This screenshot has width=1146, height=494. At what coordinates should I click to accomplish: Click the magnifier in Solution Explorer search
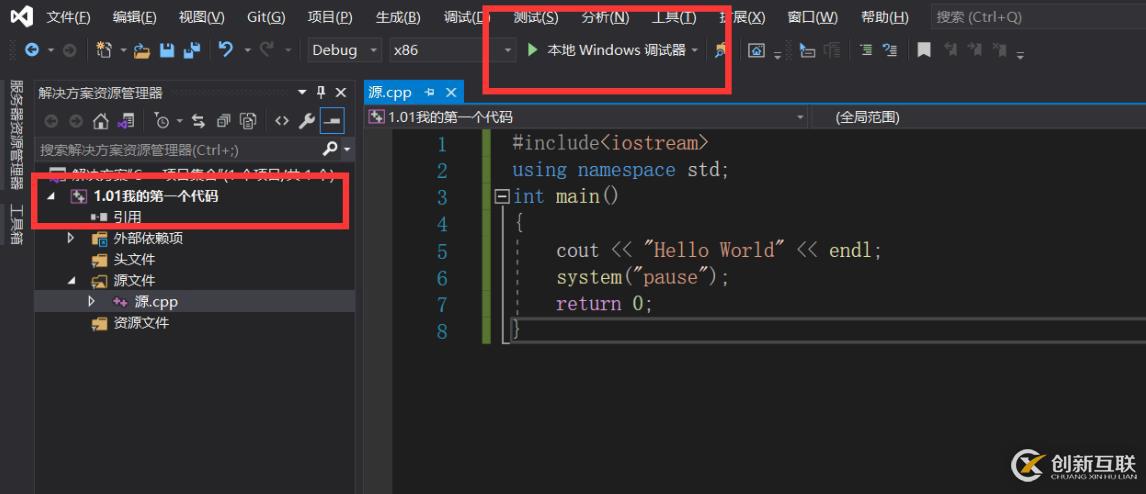tap(330, 149)
